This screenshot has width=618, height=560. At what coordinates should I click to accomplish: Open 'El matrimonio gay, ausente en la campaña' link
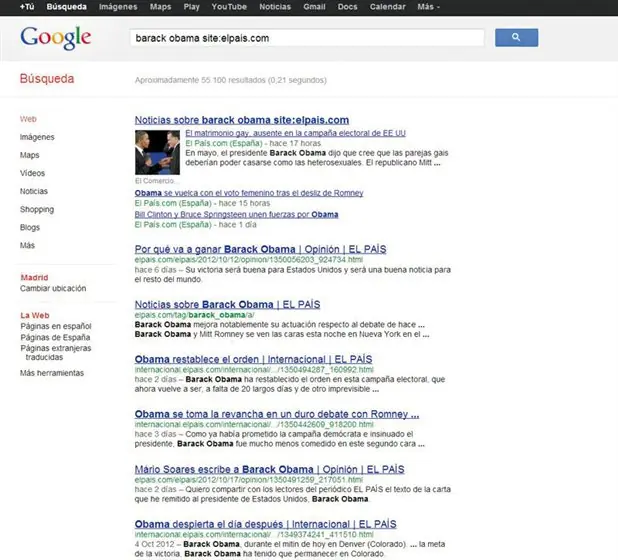295,133
